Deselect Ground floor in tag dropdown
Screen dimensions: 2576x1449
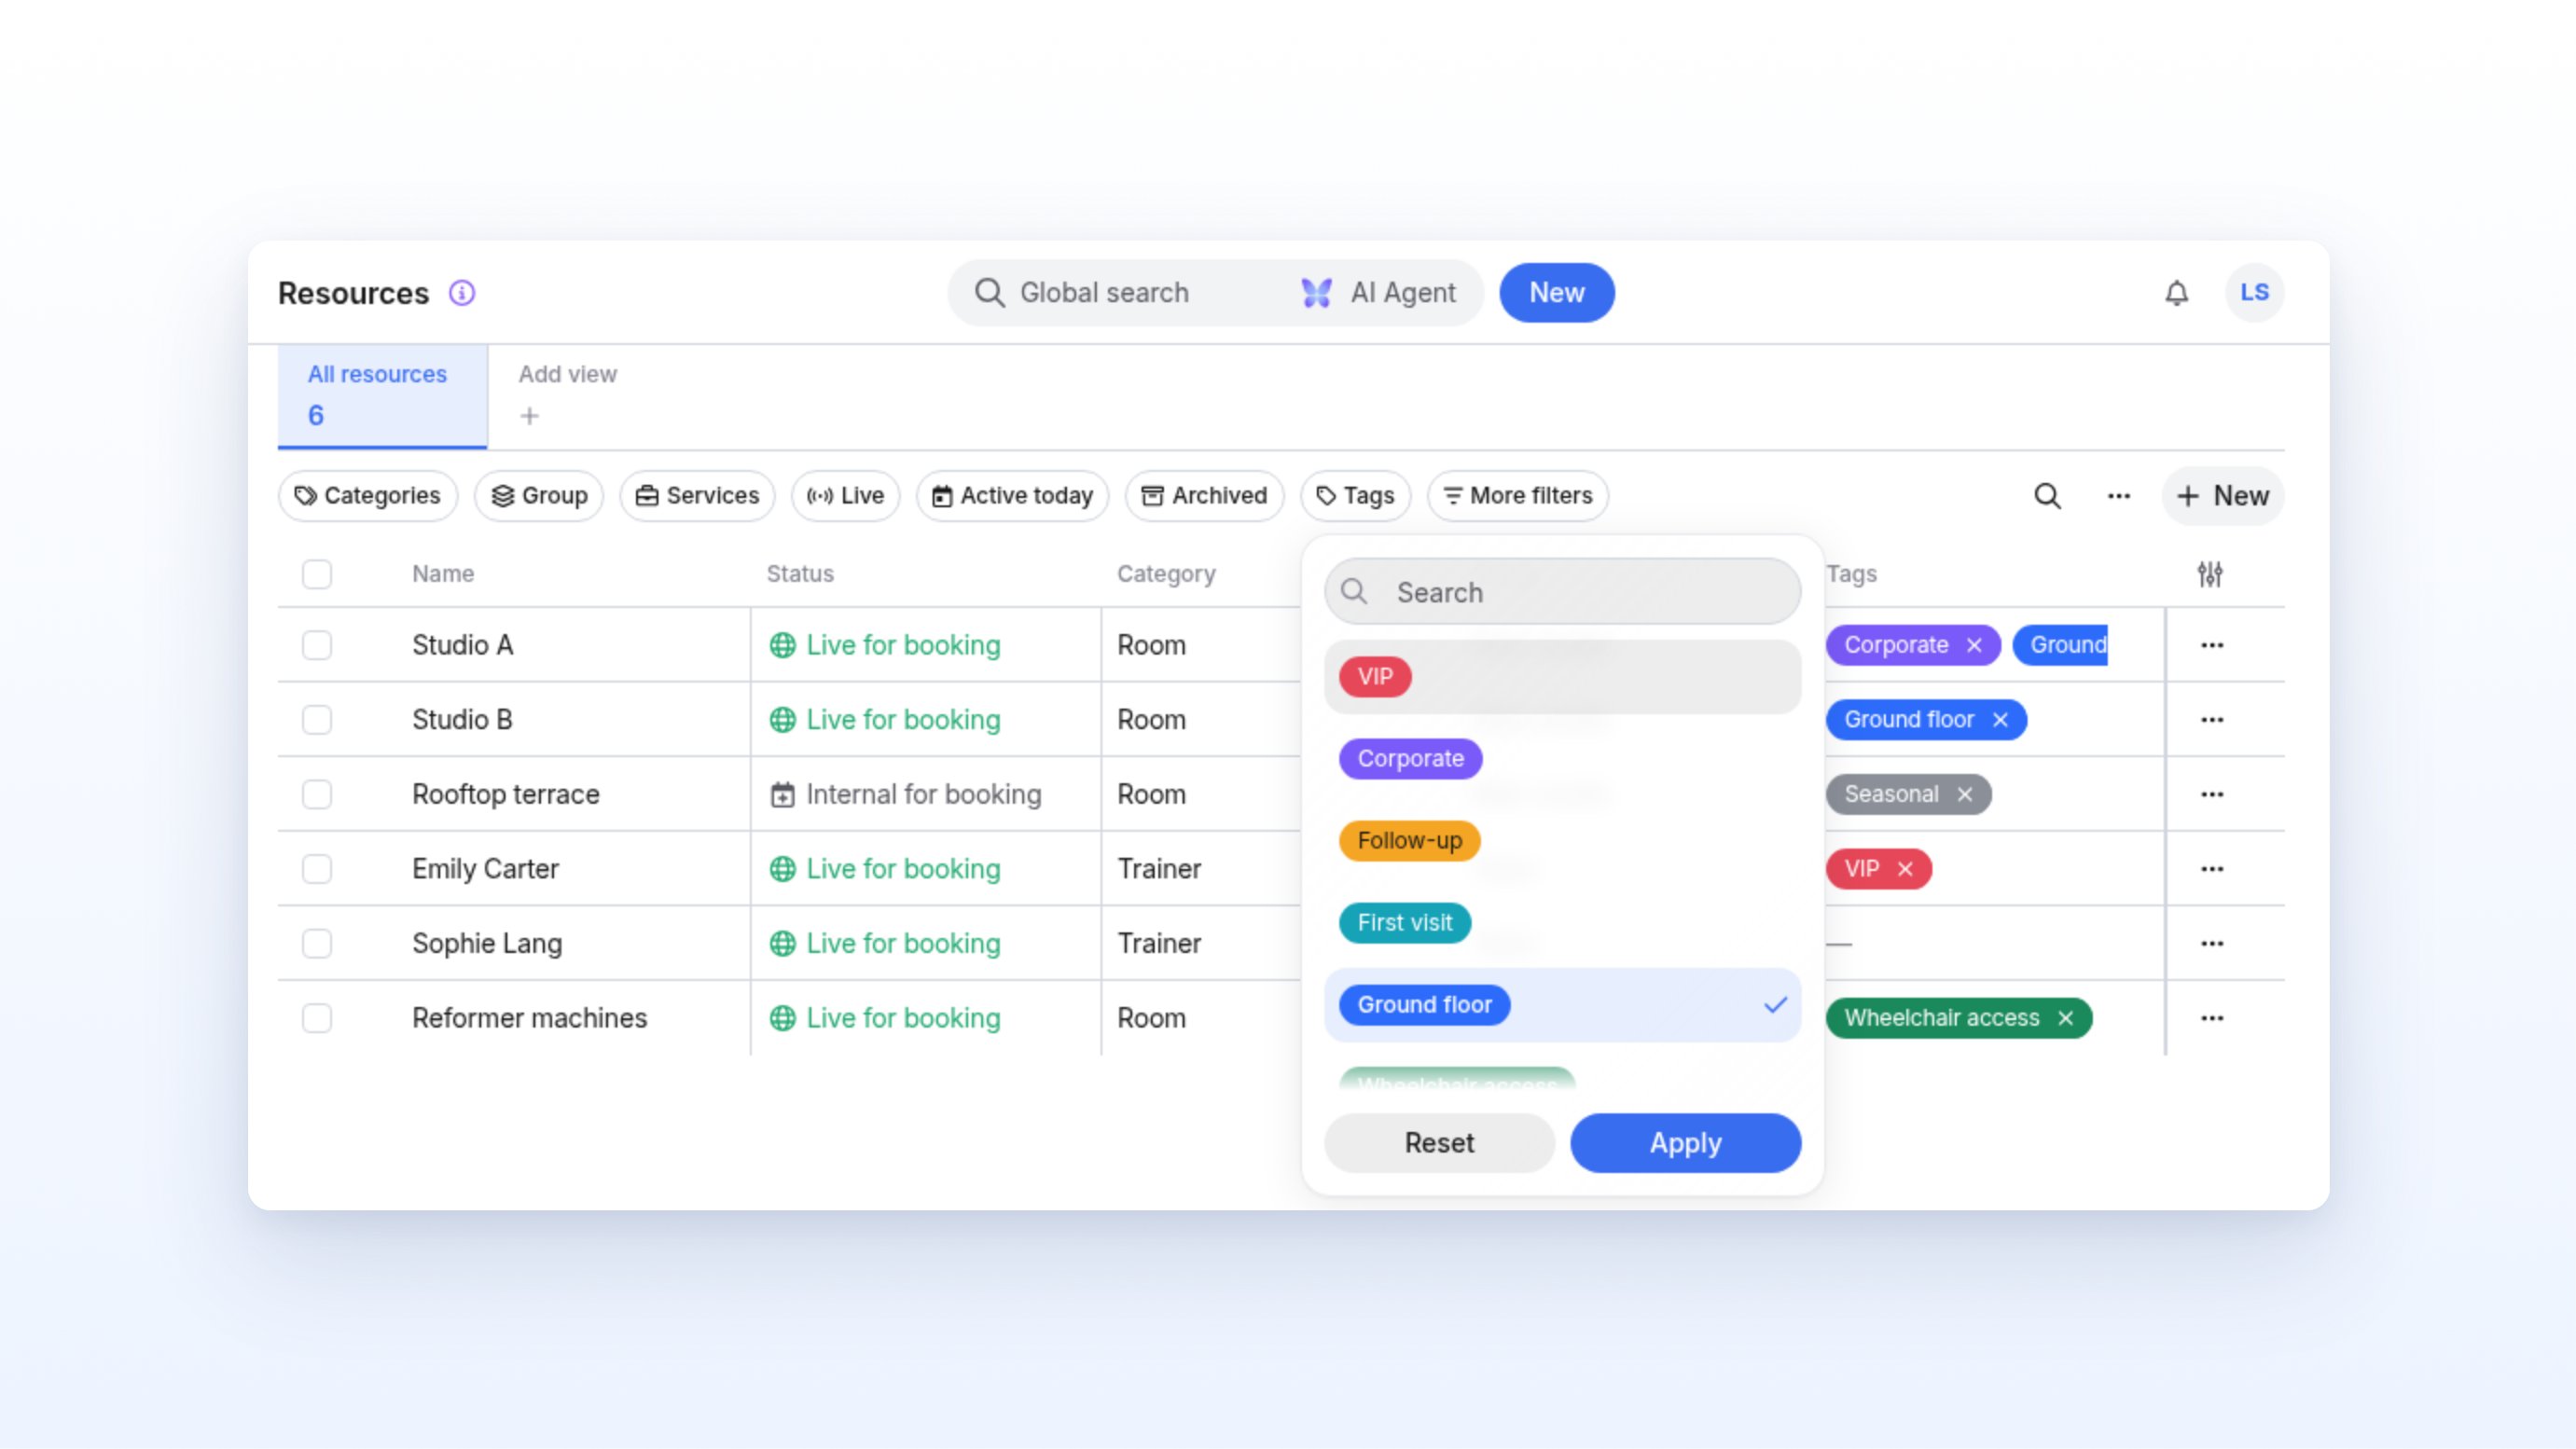[x=1562, y=1005]
